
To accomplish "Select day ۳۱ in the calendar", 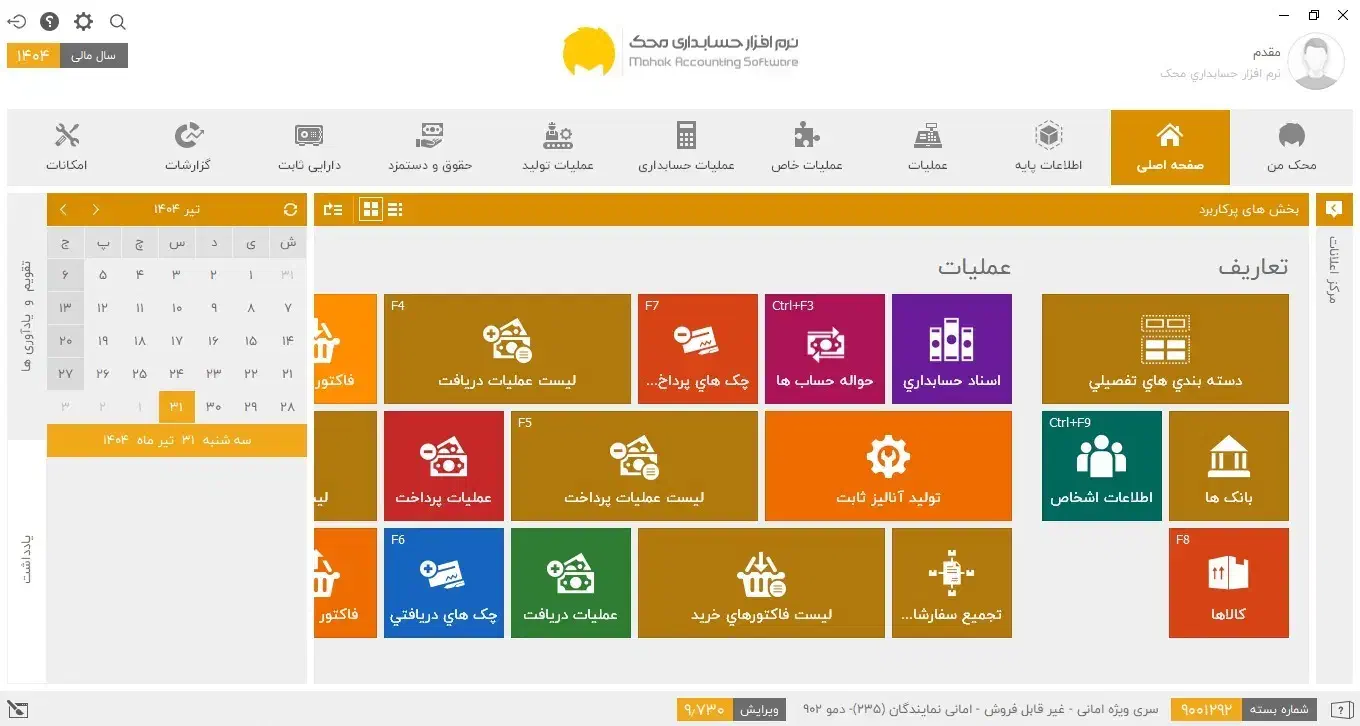I will point(176,406).
